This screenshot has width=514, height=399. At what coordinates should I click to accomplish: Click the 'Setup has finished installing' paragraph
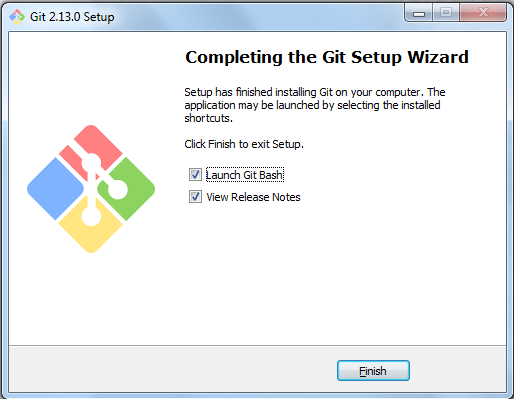(x=315, y=105)
